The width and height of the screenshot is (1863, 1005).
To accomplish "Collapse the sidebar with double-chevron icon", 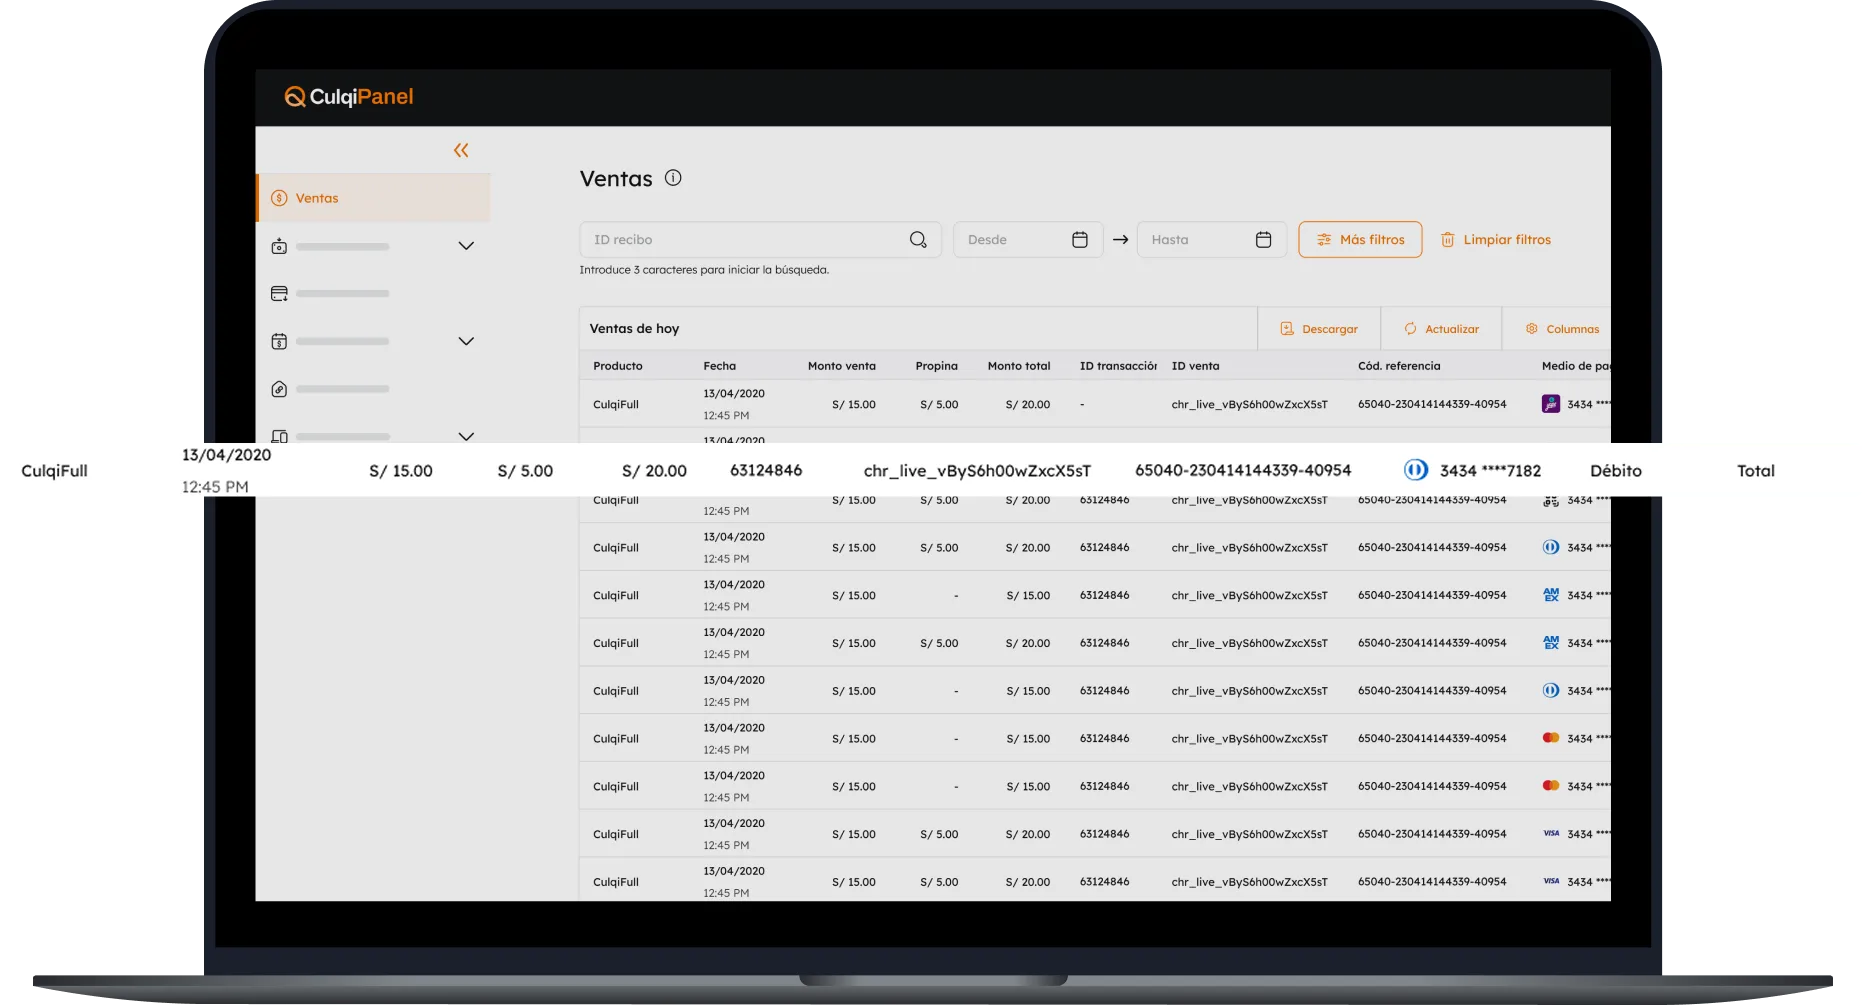I will click(461, 150).
